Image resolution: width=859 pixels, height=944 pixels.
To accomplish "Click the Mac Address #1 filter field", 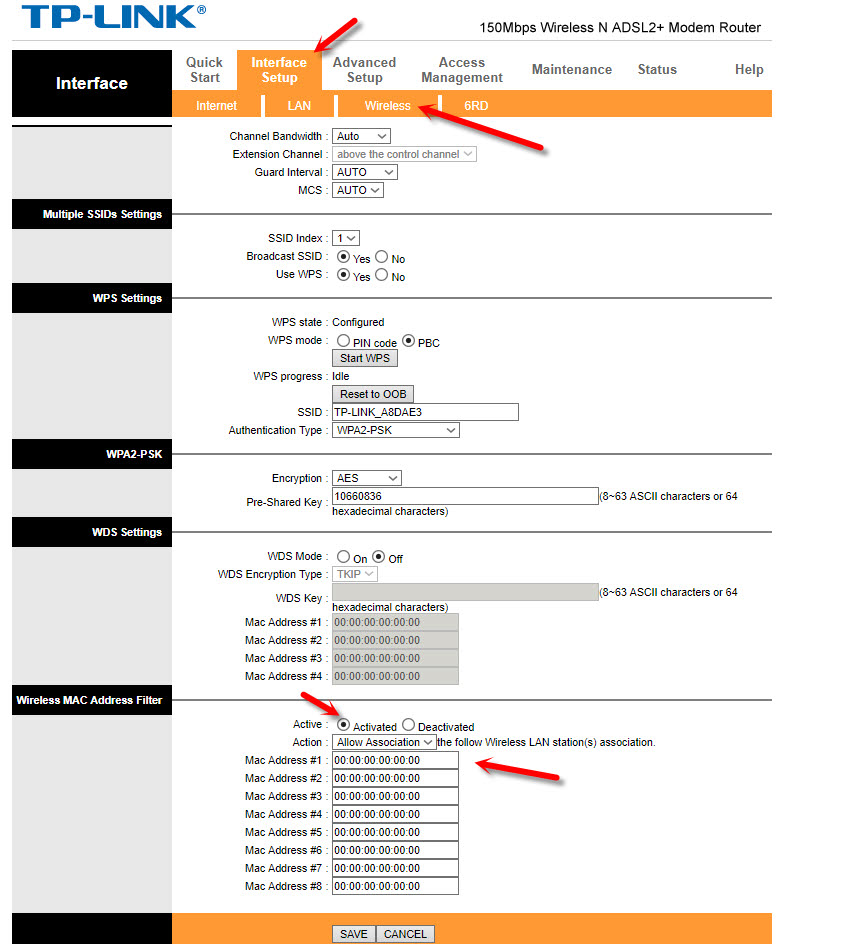I will (395, 760).
